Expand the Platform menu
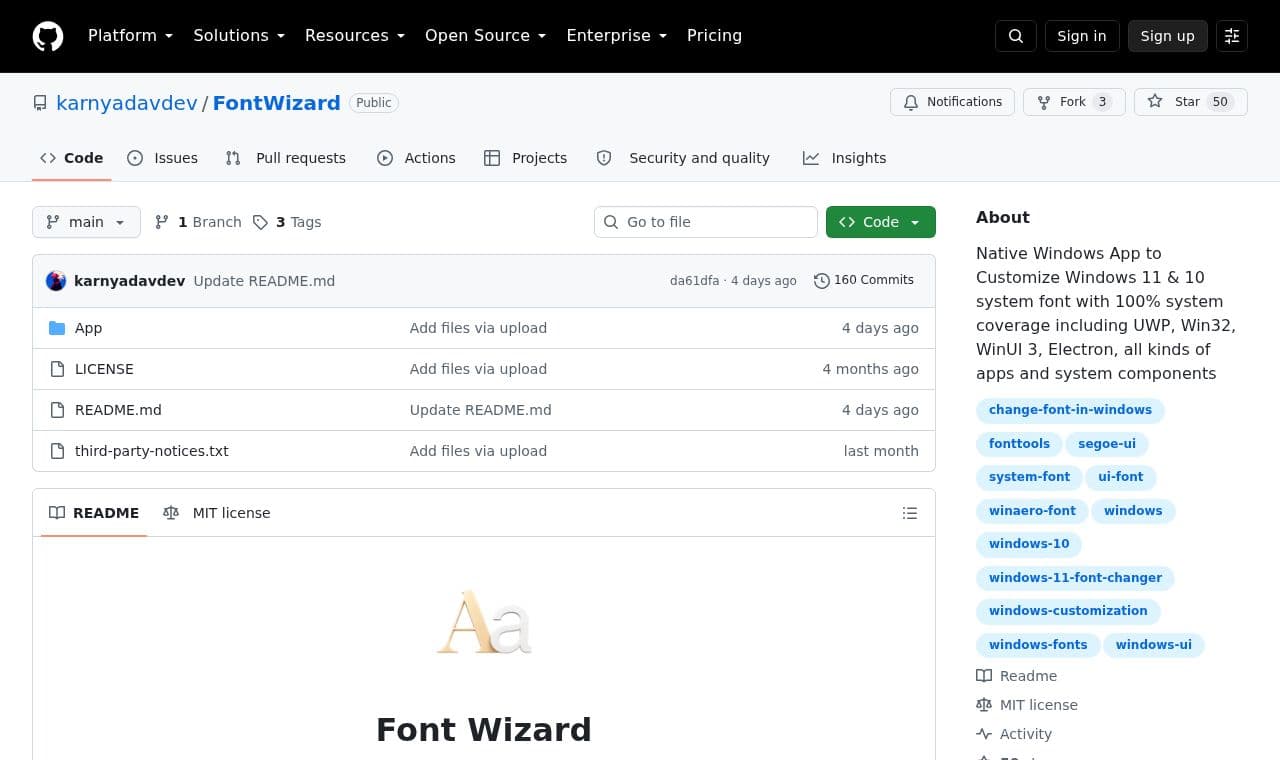1280x760 pixels. tap(130, 36)
